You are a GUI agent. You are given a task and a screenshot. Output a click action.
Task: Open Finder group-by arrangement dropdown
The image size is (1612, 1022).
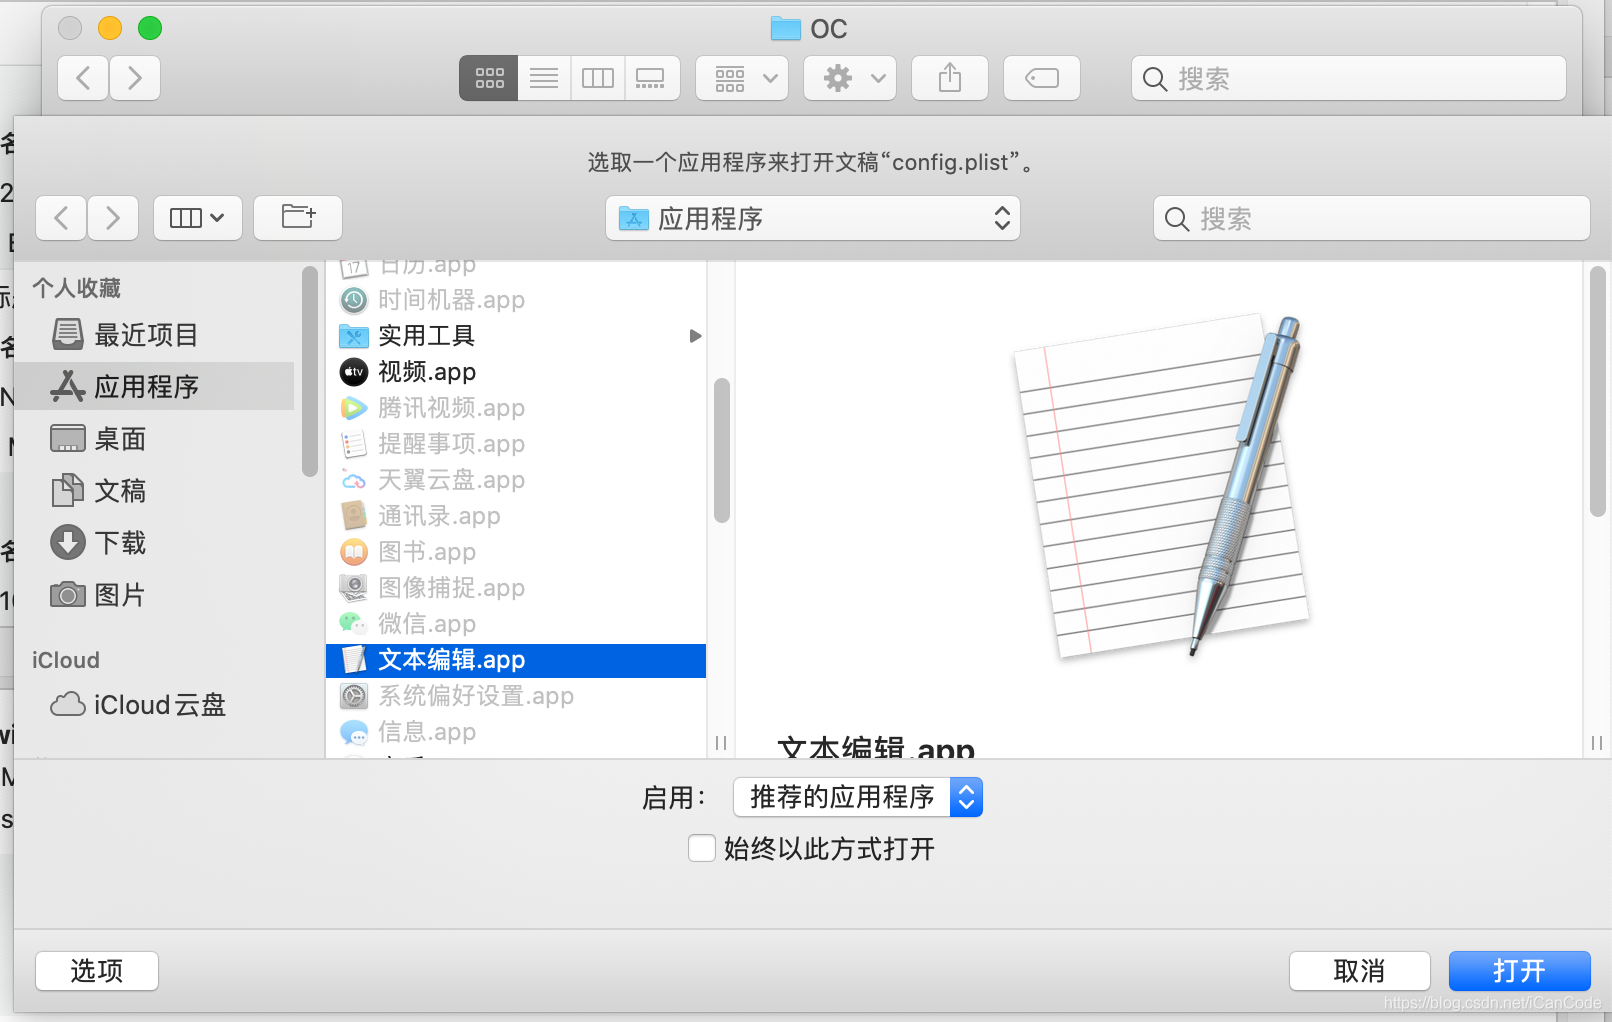(742, 78)
